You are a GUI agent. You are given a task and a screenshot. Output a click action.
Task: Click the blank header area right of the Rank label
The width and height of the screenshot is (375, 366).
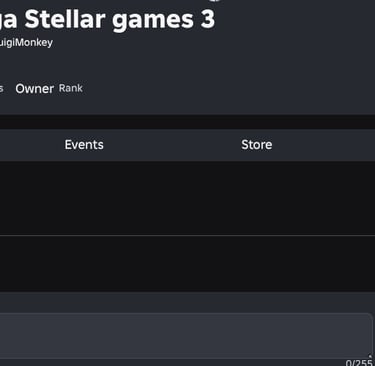point(229,89)
